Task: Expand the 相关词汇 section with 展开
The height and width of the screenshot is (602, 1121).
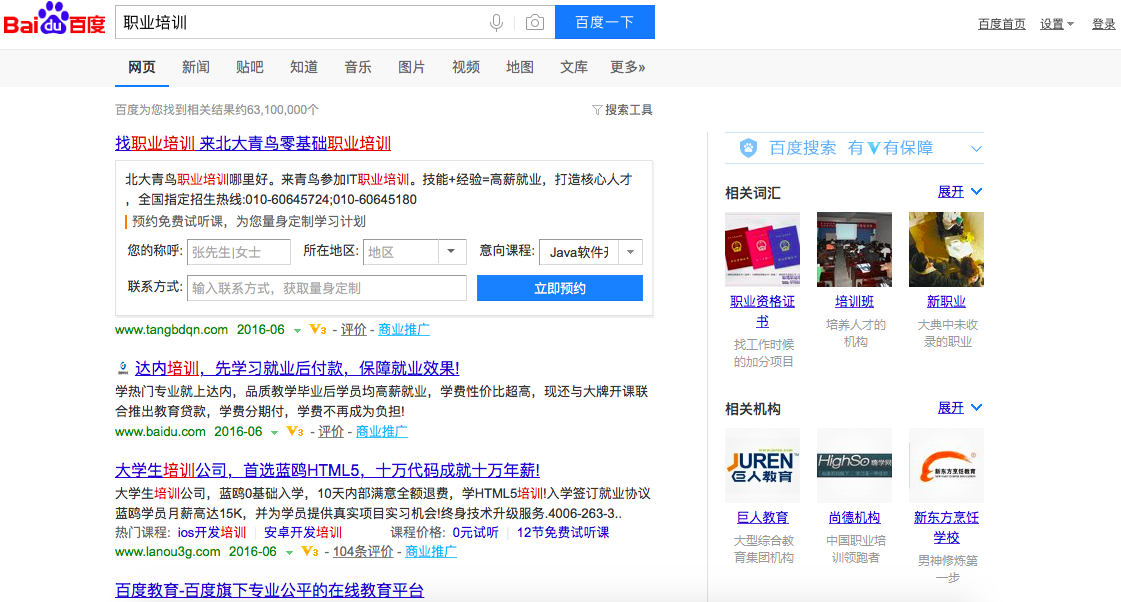Action: tap(959, 192)
